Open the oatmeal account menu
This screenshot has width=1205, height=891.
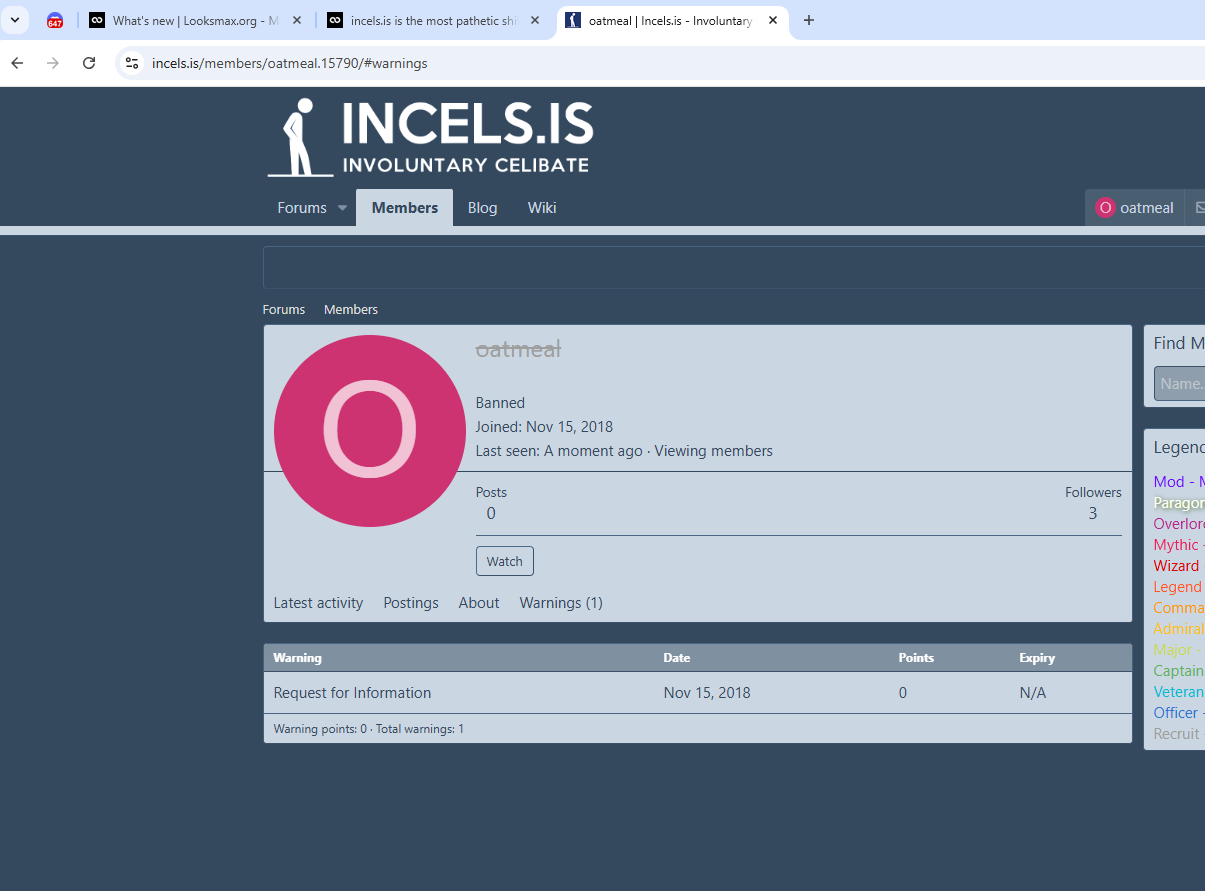[1135, 208]
